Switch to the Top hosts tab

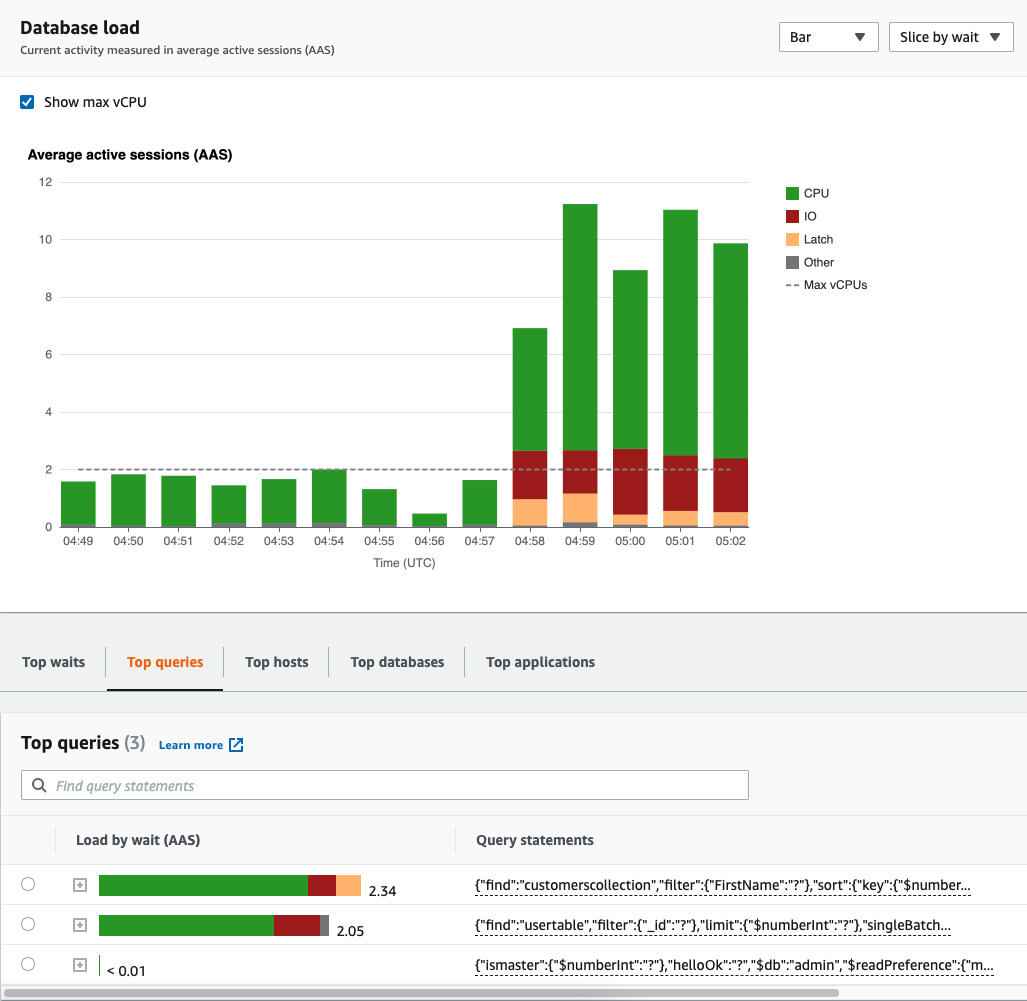(x=276, y=662)
